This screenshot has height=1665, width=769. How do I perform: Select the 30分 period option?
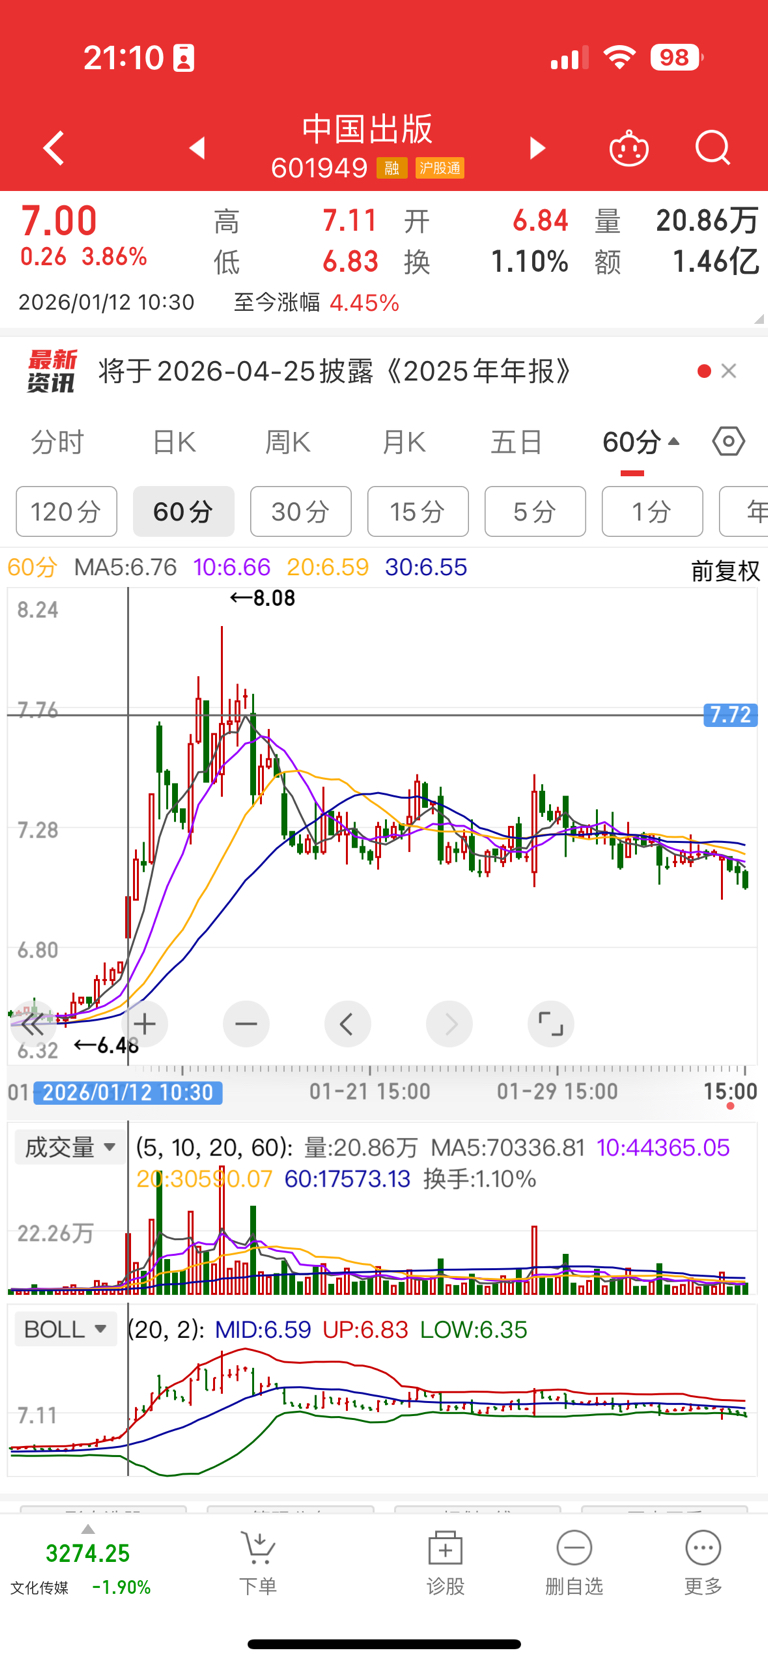301,512
